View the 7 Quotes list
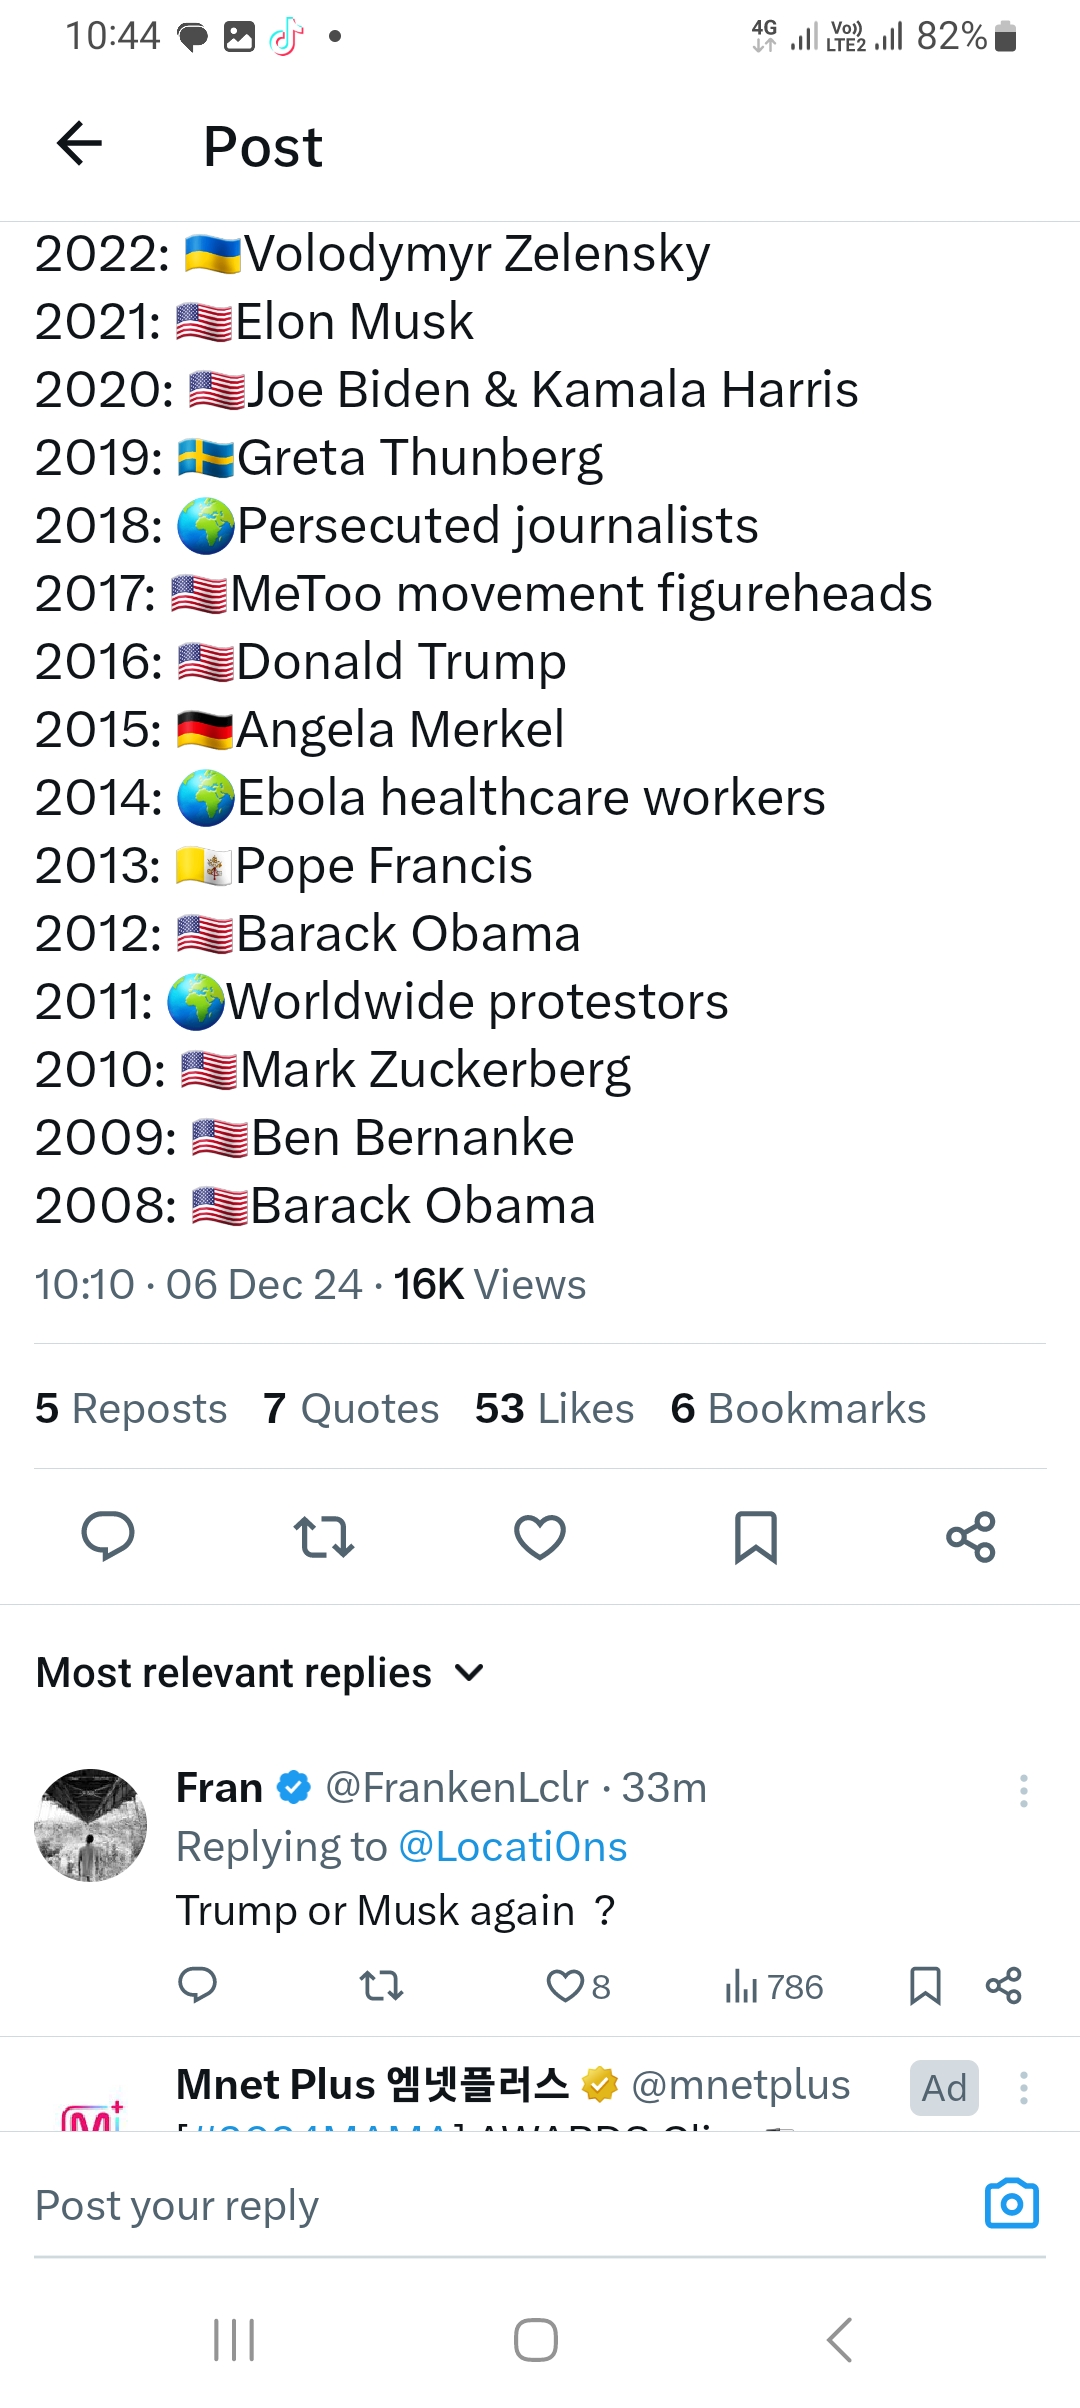Viewport: 1080px width, 2408px height. (x=351, y=1408)
